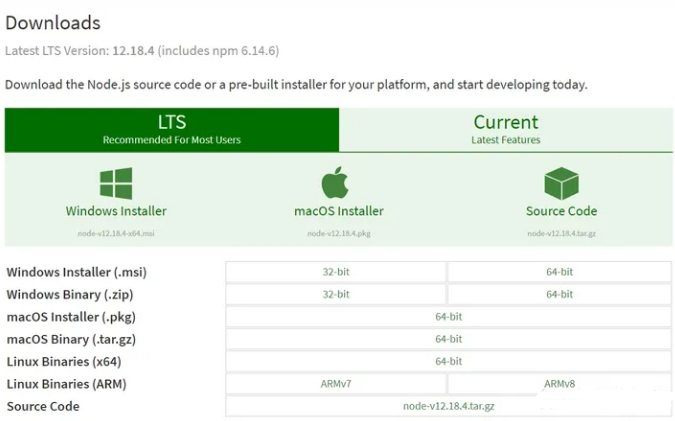Viewport: 675px width, 421px height.
Task: Switch to the Current Latest Features tab
Action: point(506,130)
